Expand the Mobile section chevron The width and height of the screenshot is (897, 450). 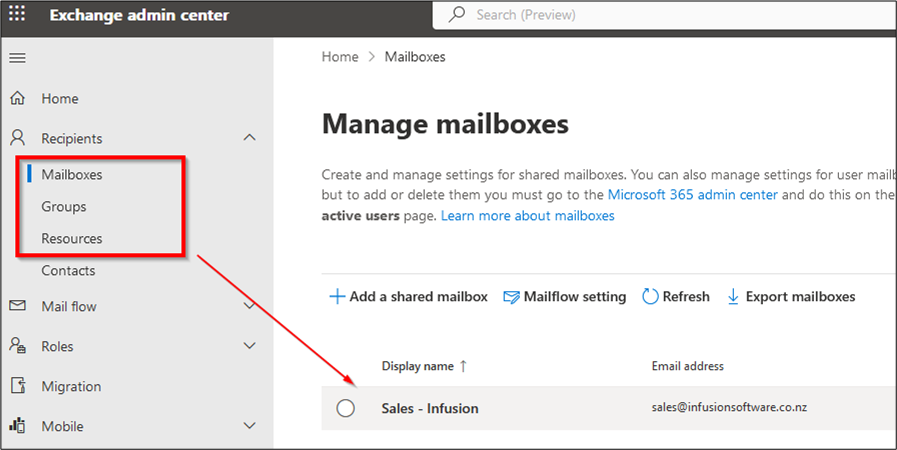tap(249, 425)
